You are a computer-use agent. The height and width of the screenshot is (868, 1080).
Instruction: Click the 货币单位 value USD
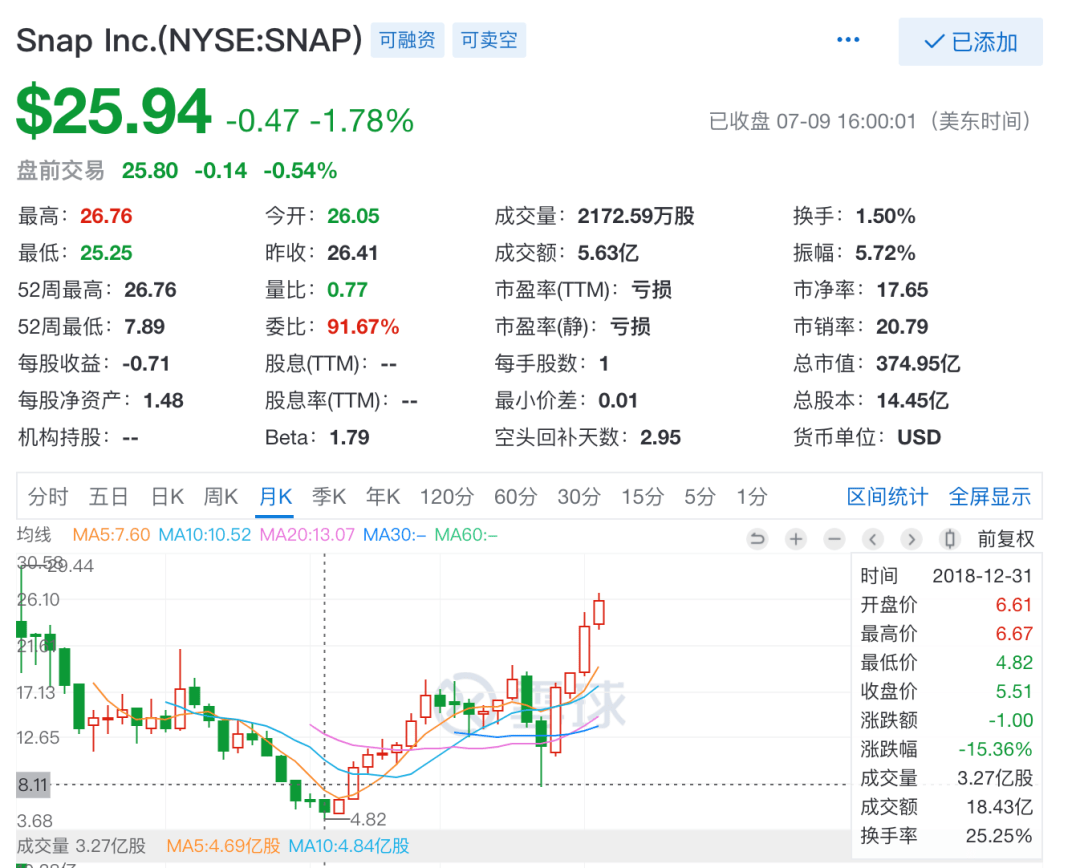coord(919,437)
